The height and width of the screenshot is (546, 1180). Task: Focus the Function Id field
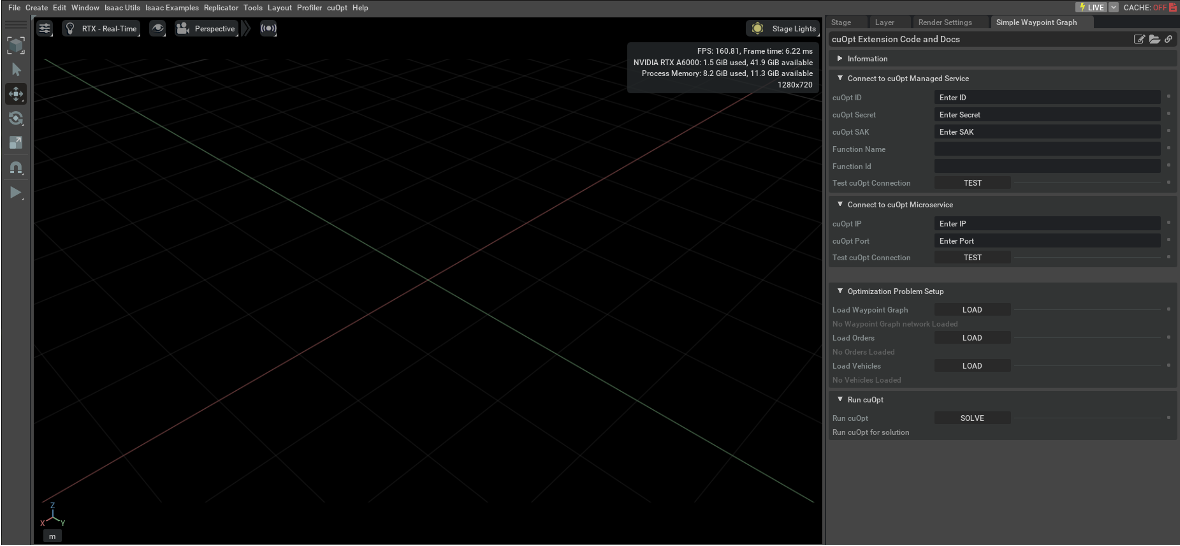pos(1047,165)
